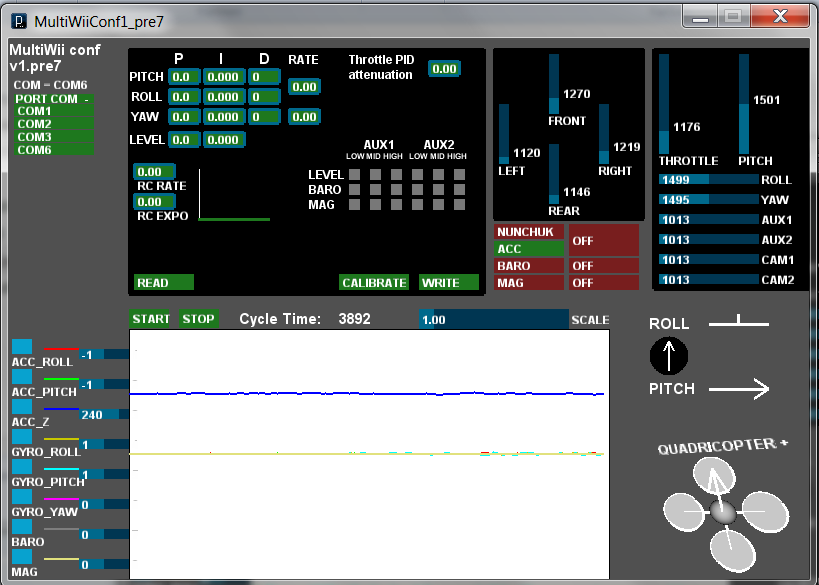
Task: Click the ROLL P value field
Action: [x=184, y=97]
